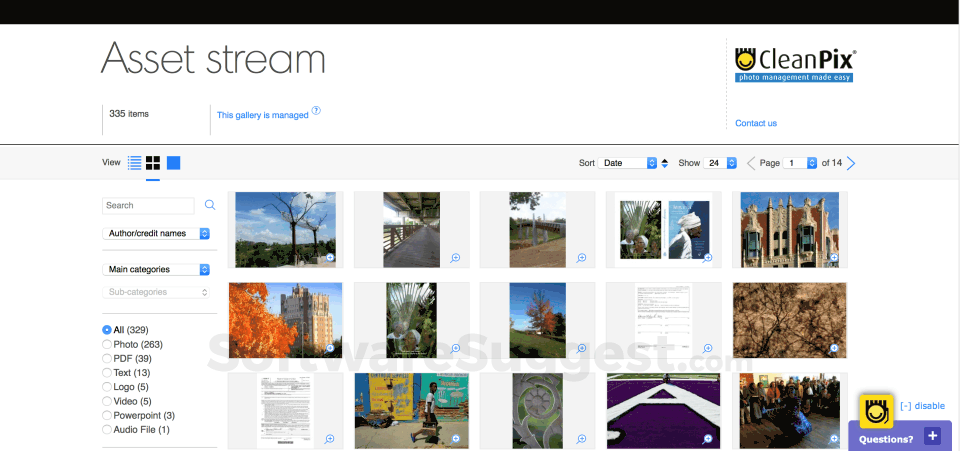Go to next page arrow
Screen dimensions: 960x451
850,163
